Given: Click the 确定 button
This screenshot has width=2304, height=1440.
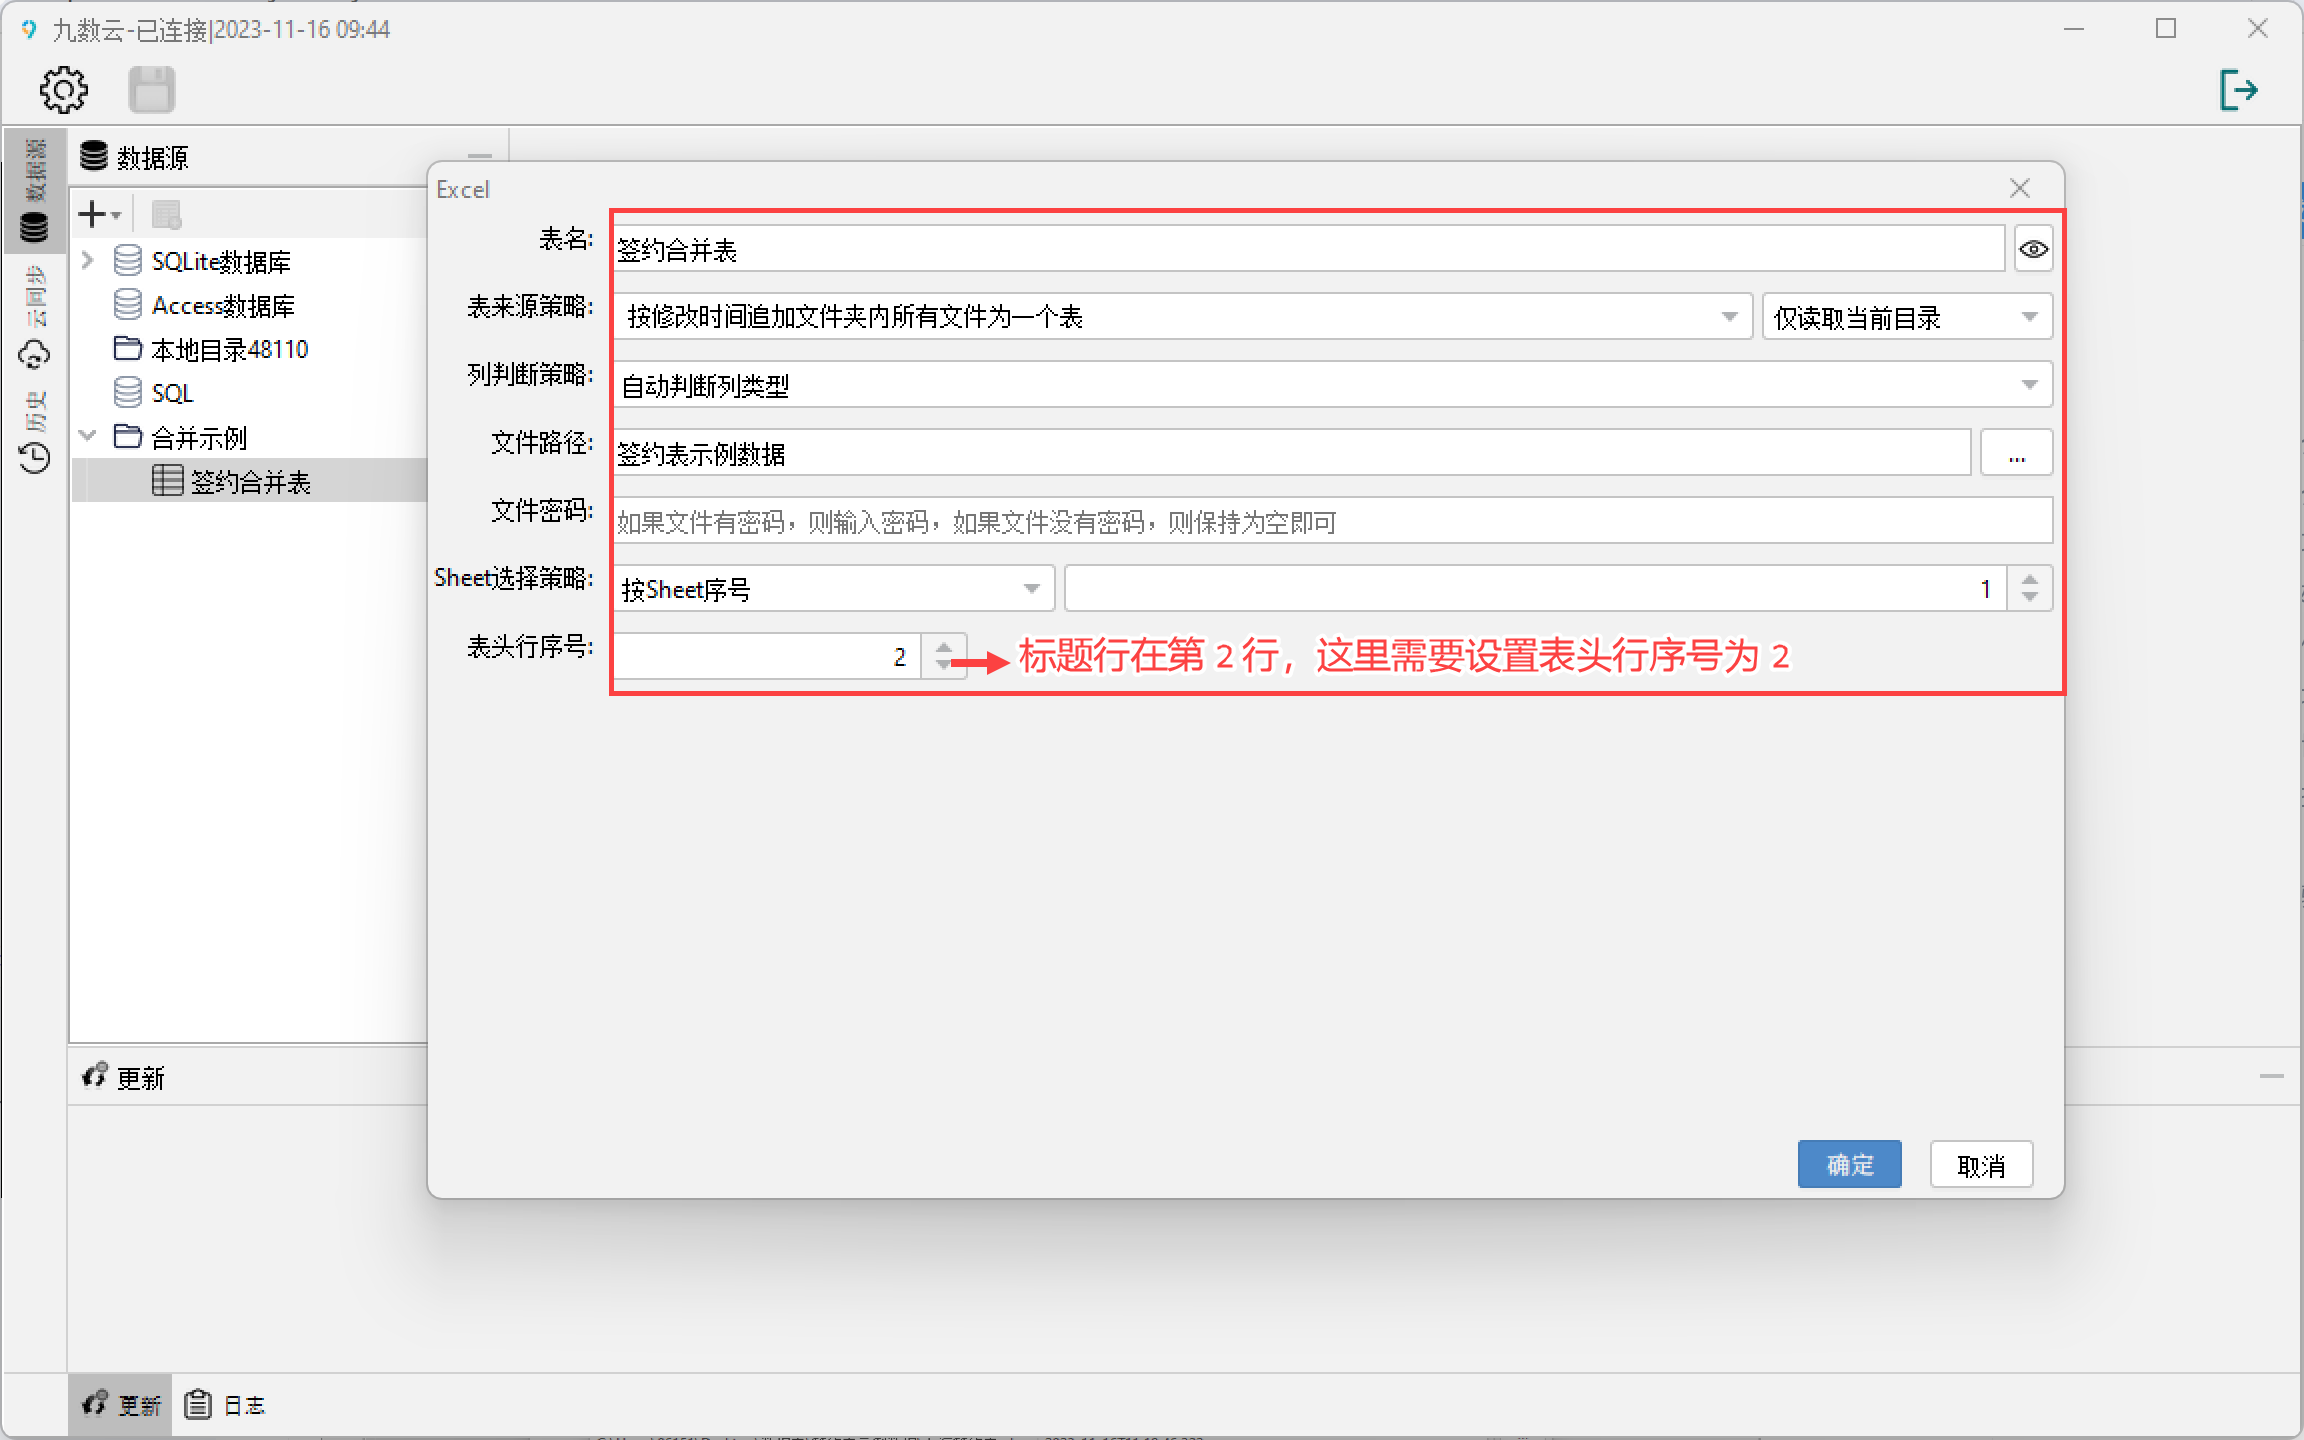Looking at the screenshot, I should (1849, 1164).
